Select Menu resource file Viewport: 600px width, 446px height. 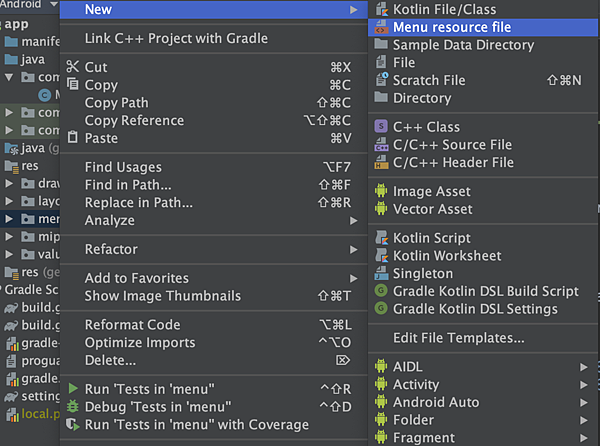(x=483, y=27)
